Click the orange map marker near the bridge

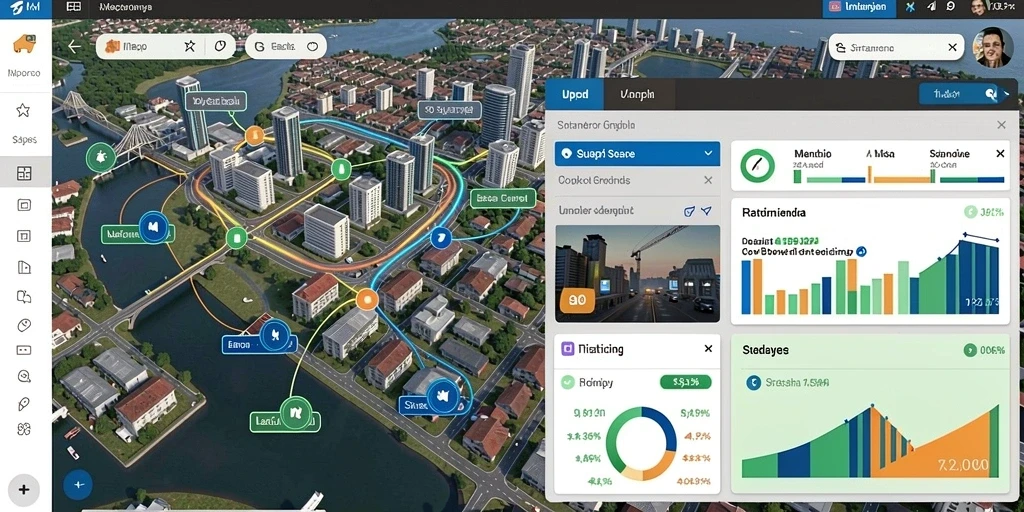[255, 136]
